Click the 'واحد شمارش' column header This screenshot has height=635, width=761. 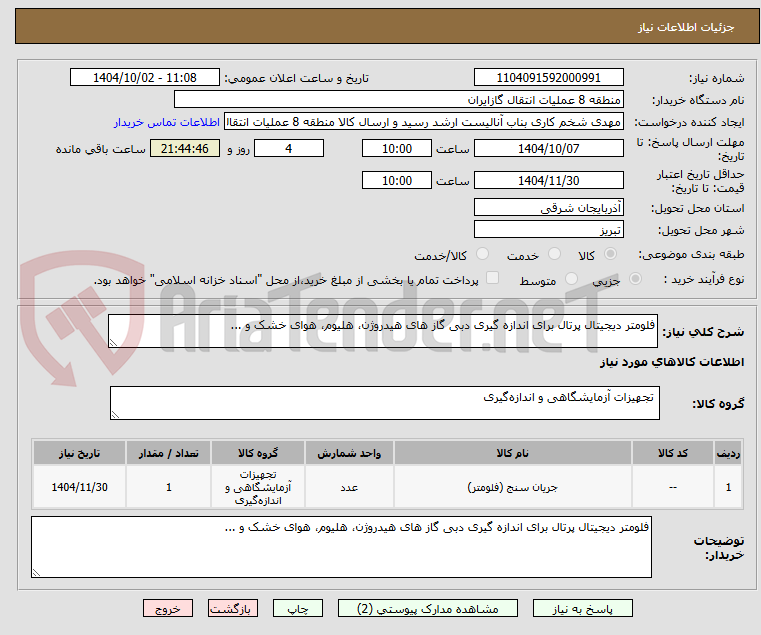[x=349, y=453]
